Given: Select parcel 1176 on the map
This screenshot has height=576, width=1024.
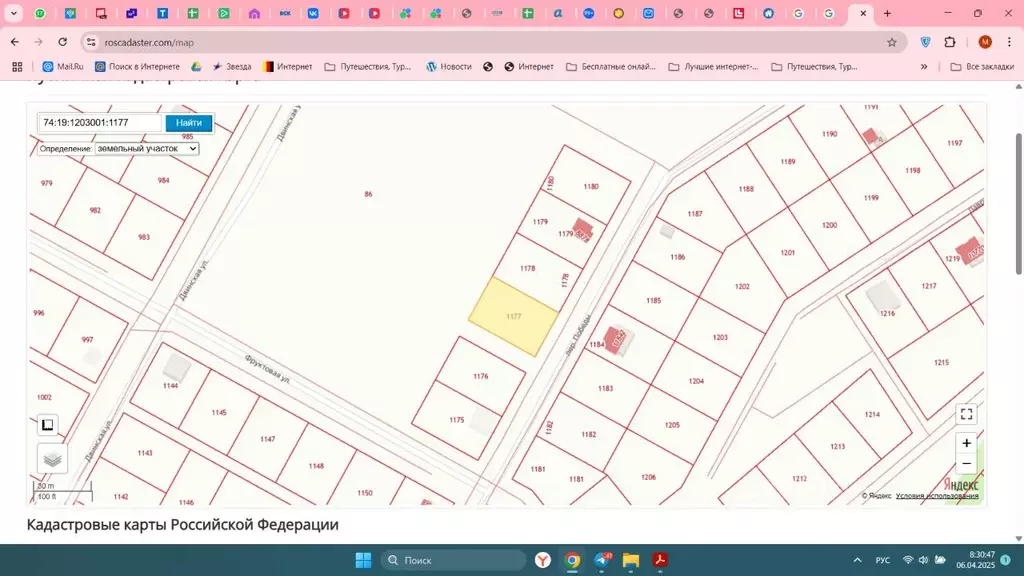Looking at the screenshot, I should (x=481, y=376).
